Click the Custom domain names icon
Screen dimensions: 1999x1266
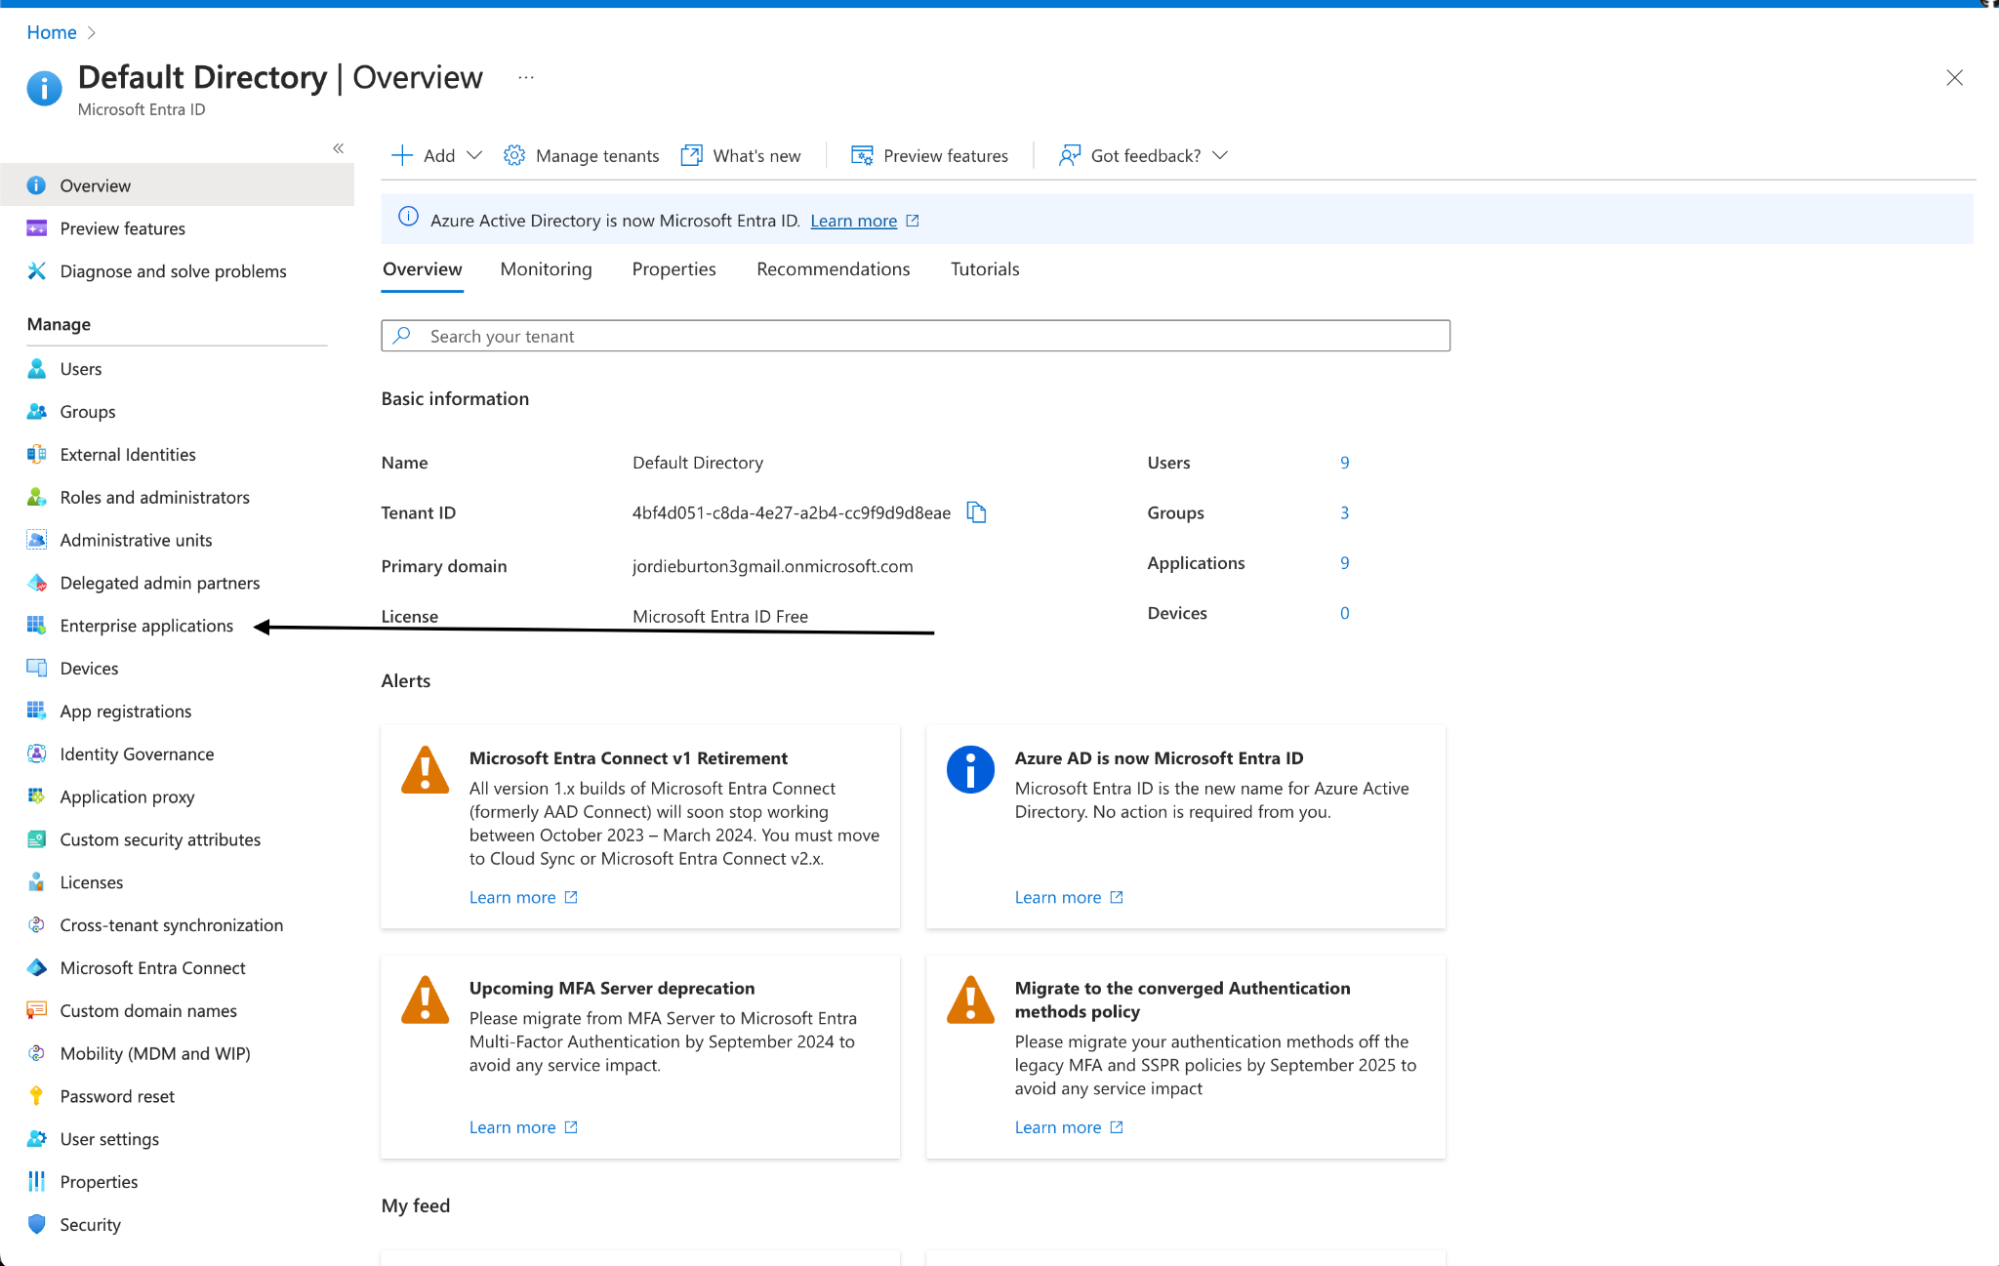coord(37,1011)
